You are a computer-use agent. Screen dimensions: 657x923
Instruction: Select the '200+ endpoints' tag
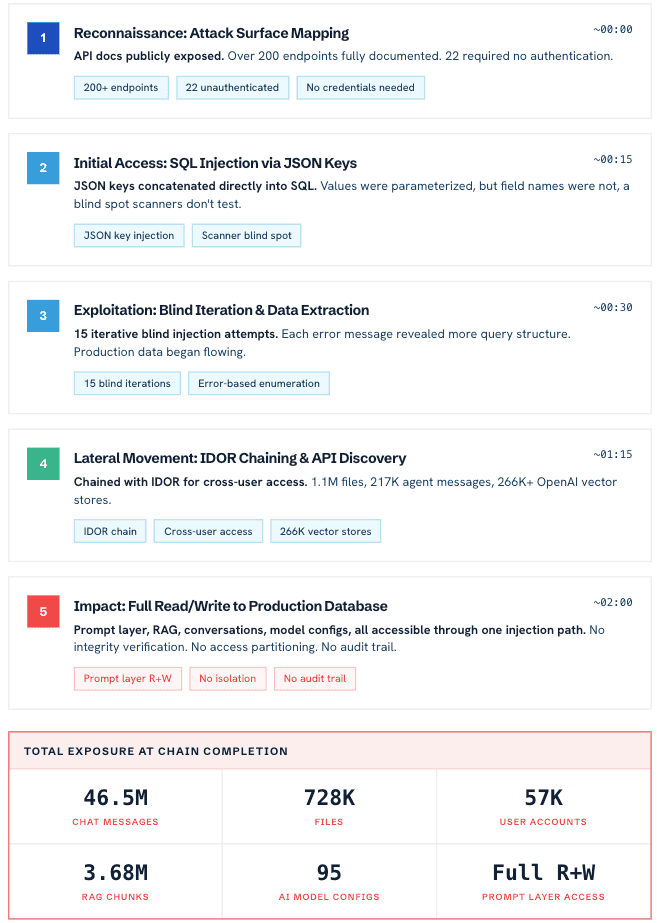tap(121, 88)
